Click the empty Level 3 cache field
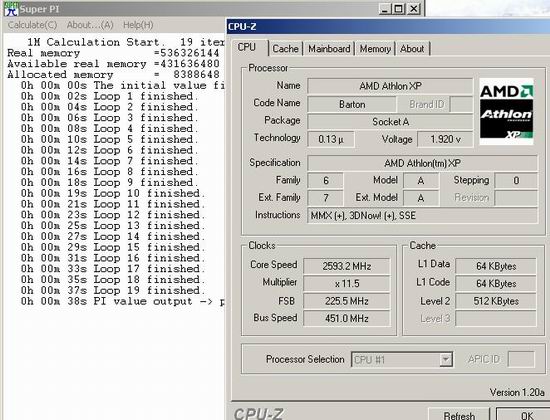The image size is (550, 420). tap(496, 319)
